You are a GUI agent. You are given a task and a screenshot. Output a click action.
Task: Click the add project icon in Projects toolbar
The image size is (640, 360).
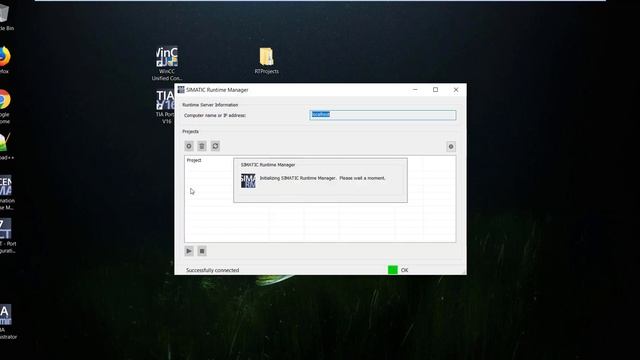189,146
